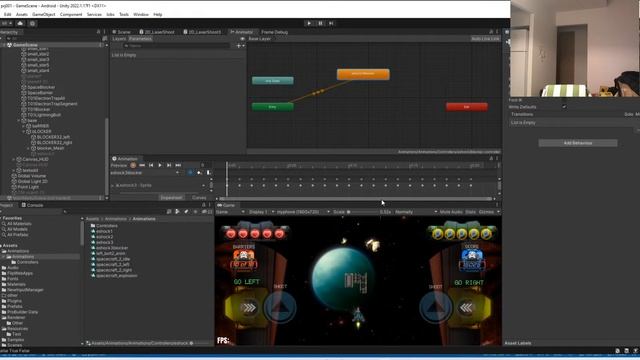Image resolution: width=640 pixels, height=360 pixels.
Task: Toggle Gizmos in the Game view
Action: 486,212
